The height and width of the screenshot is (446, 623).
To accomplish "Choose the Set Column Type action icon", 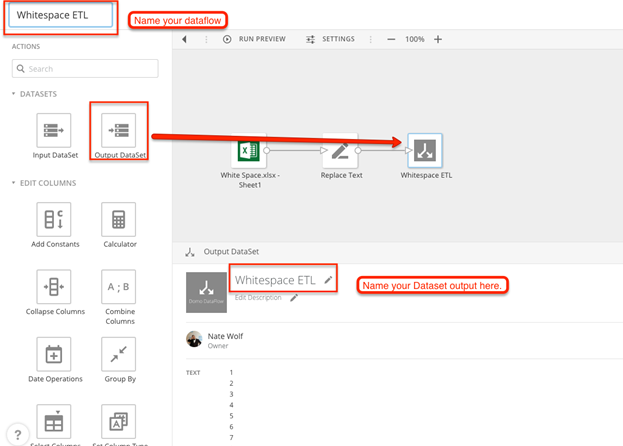I will click(x=118, y=421).
